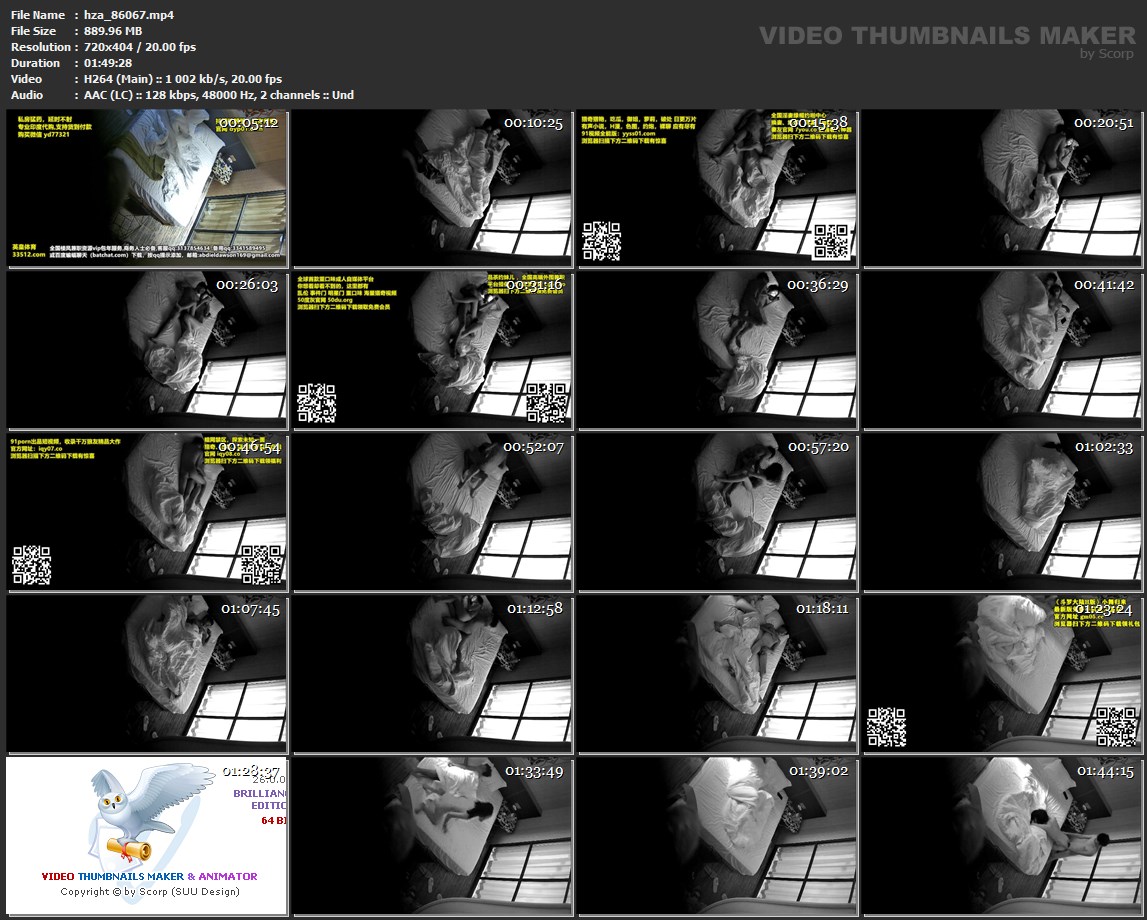Click the thumbnail stamped 00:57:20
1147x920 pixels.
717,512
